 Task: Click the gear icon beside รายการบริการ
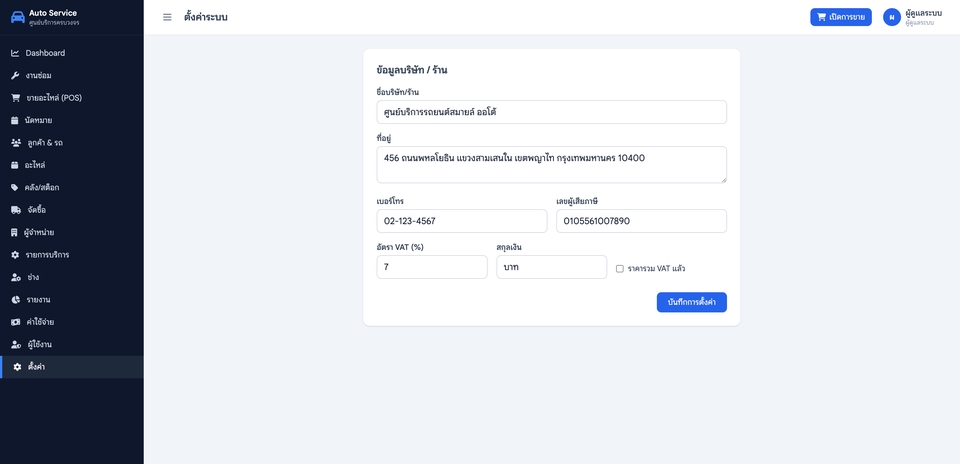tap(15, 255)
